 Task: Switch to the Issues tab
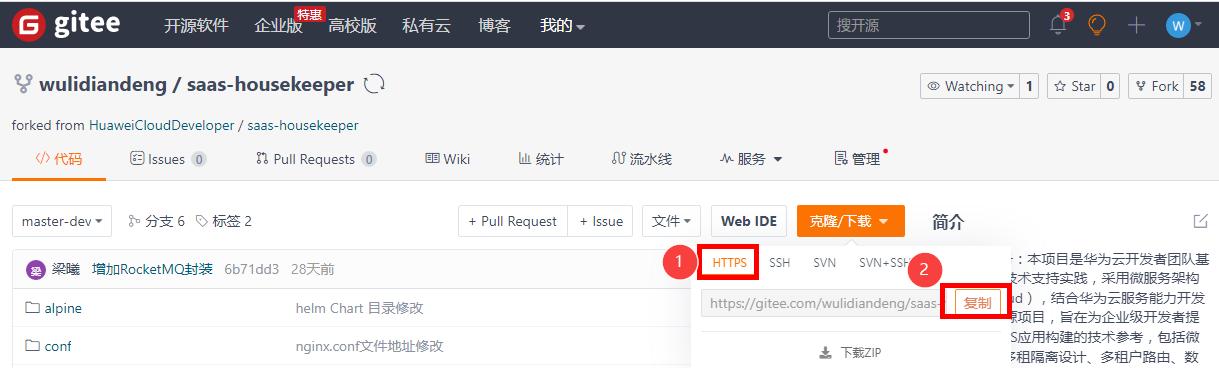tap(168, 158)
